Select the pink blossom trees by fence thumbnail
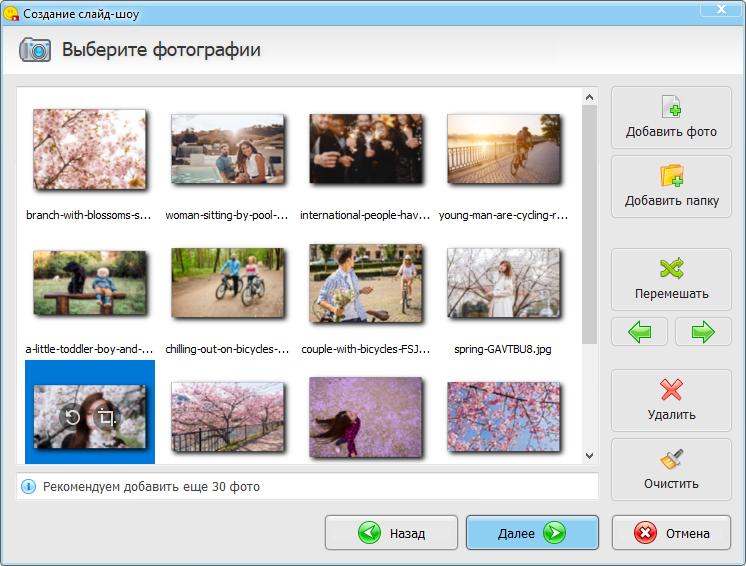The height and width of the screenshot is (566, 746). pos(227,417)
